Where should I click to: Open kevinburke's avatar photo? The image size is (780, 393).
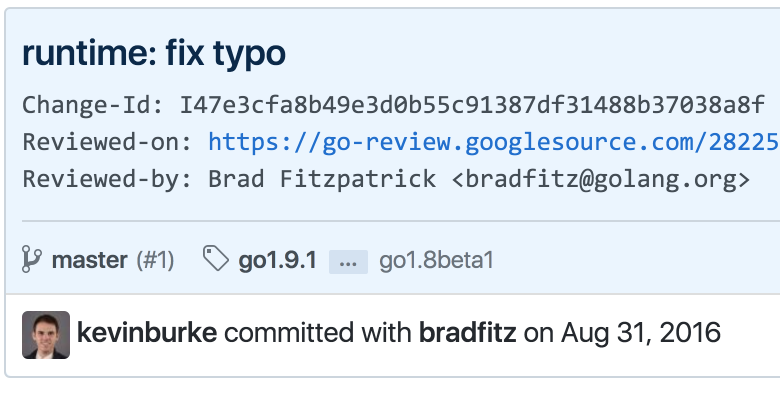pos(46,335)
